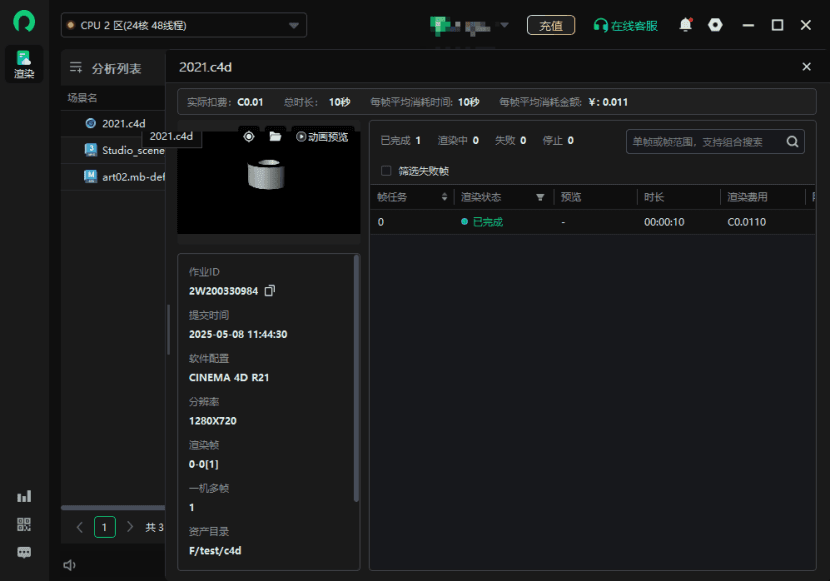Click the render preview thumbnail
The image size is (830, 582).
[x=268, y=183]
